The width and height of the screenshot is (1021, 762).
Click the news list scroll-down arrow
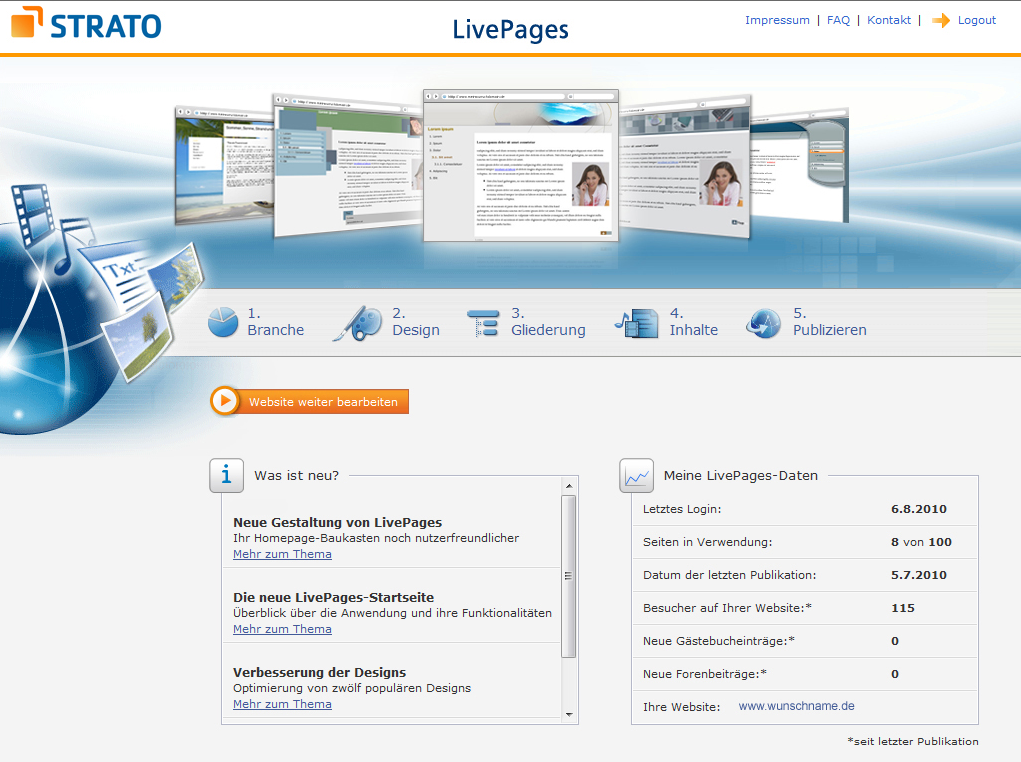coord(569,714)
